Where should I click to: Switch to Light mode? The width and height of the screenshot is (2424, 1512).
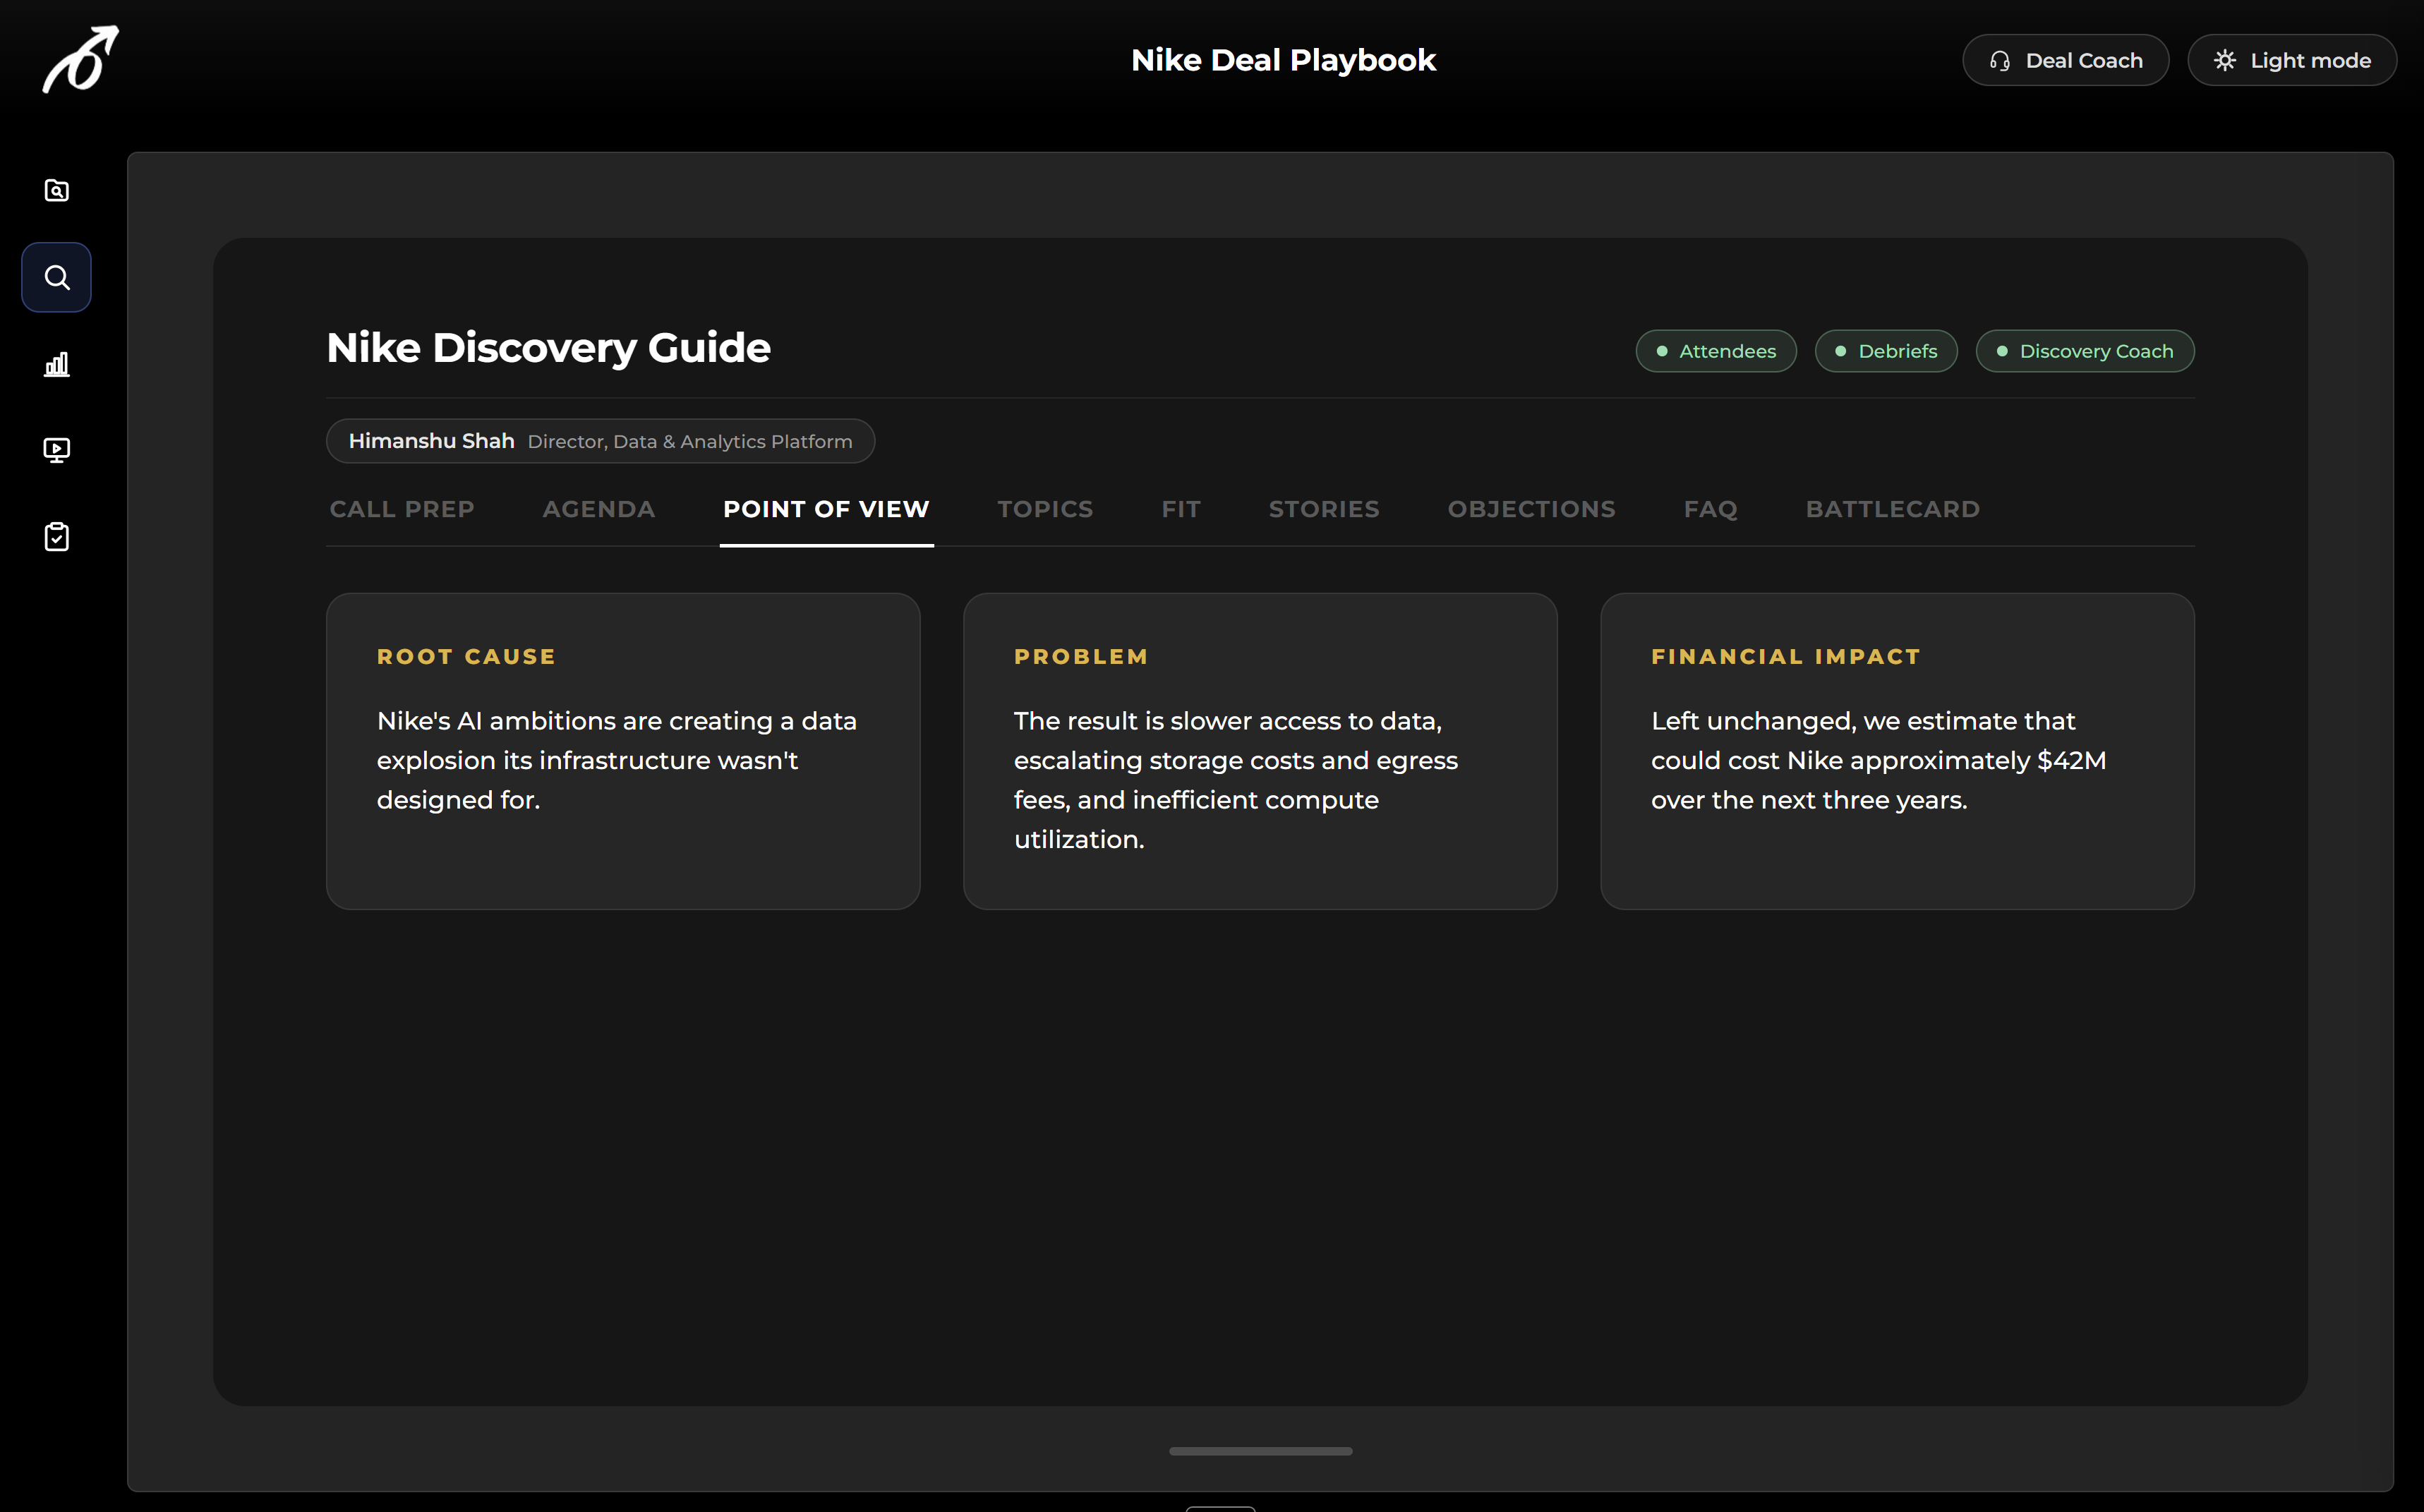pyautogui.click(x=2292, y=60)
